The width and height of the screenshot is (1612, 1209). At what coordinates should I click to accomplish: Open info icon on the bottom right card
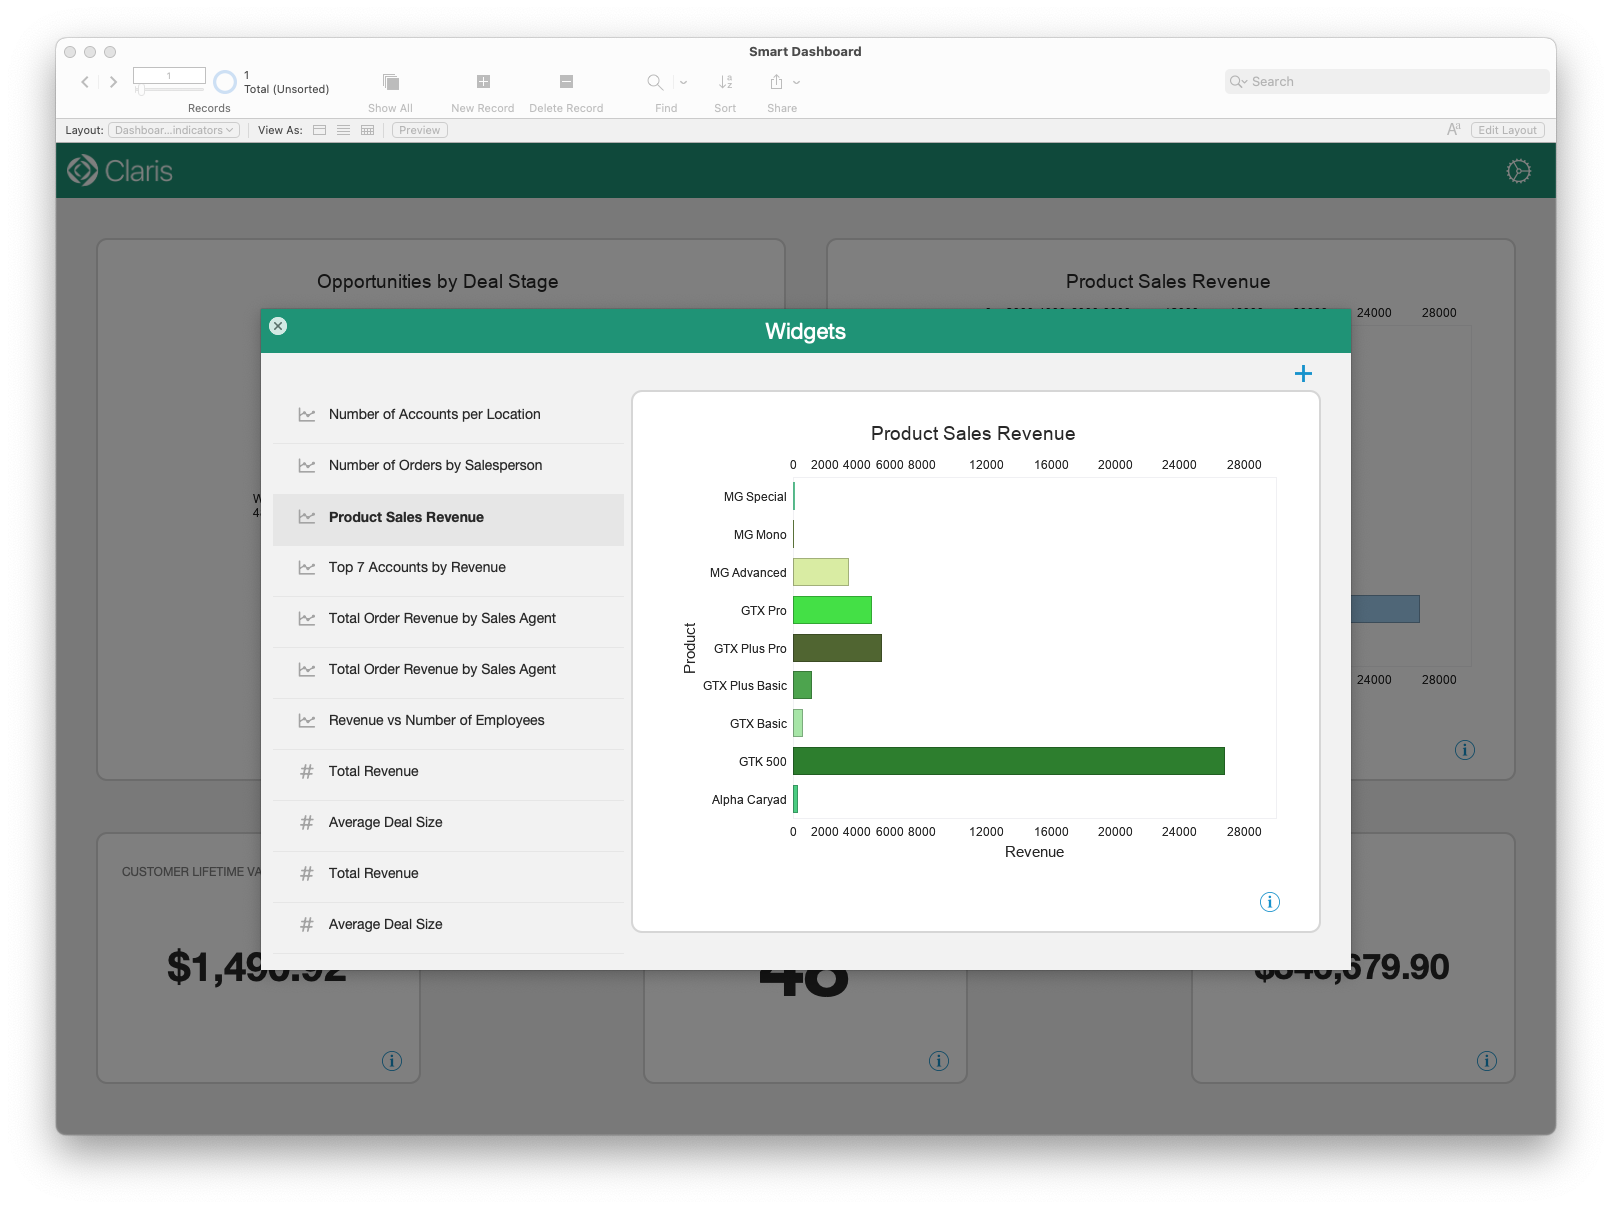[1487, 1061]
